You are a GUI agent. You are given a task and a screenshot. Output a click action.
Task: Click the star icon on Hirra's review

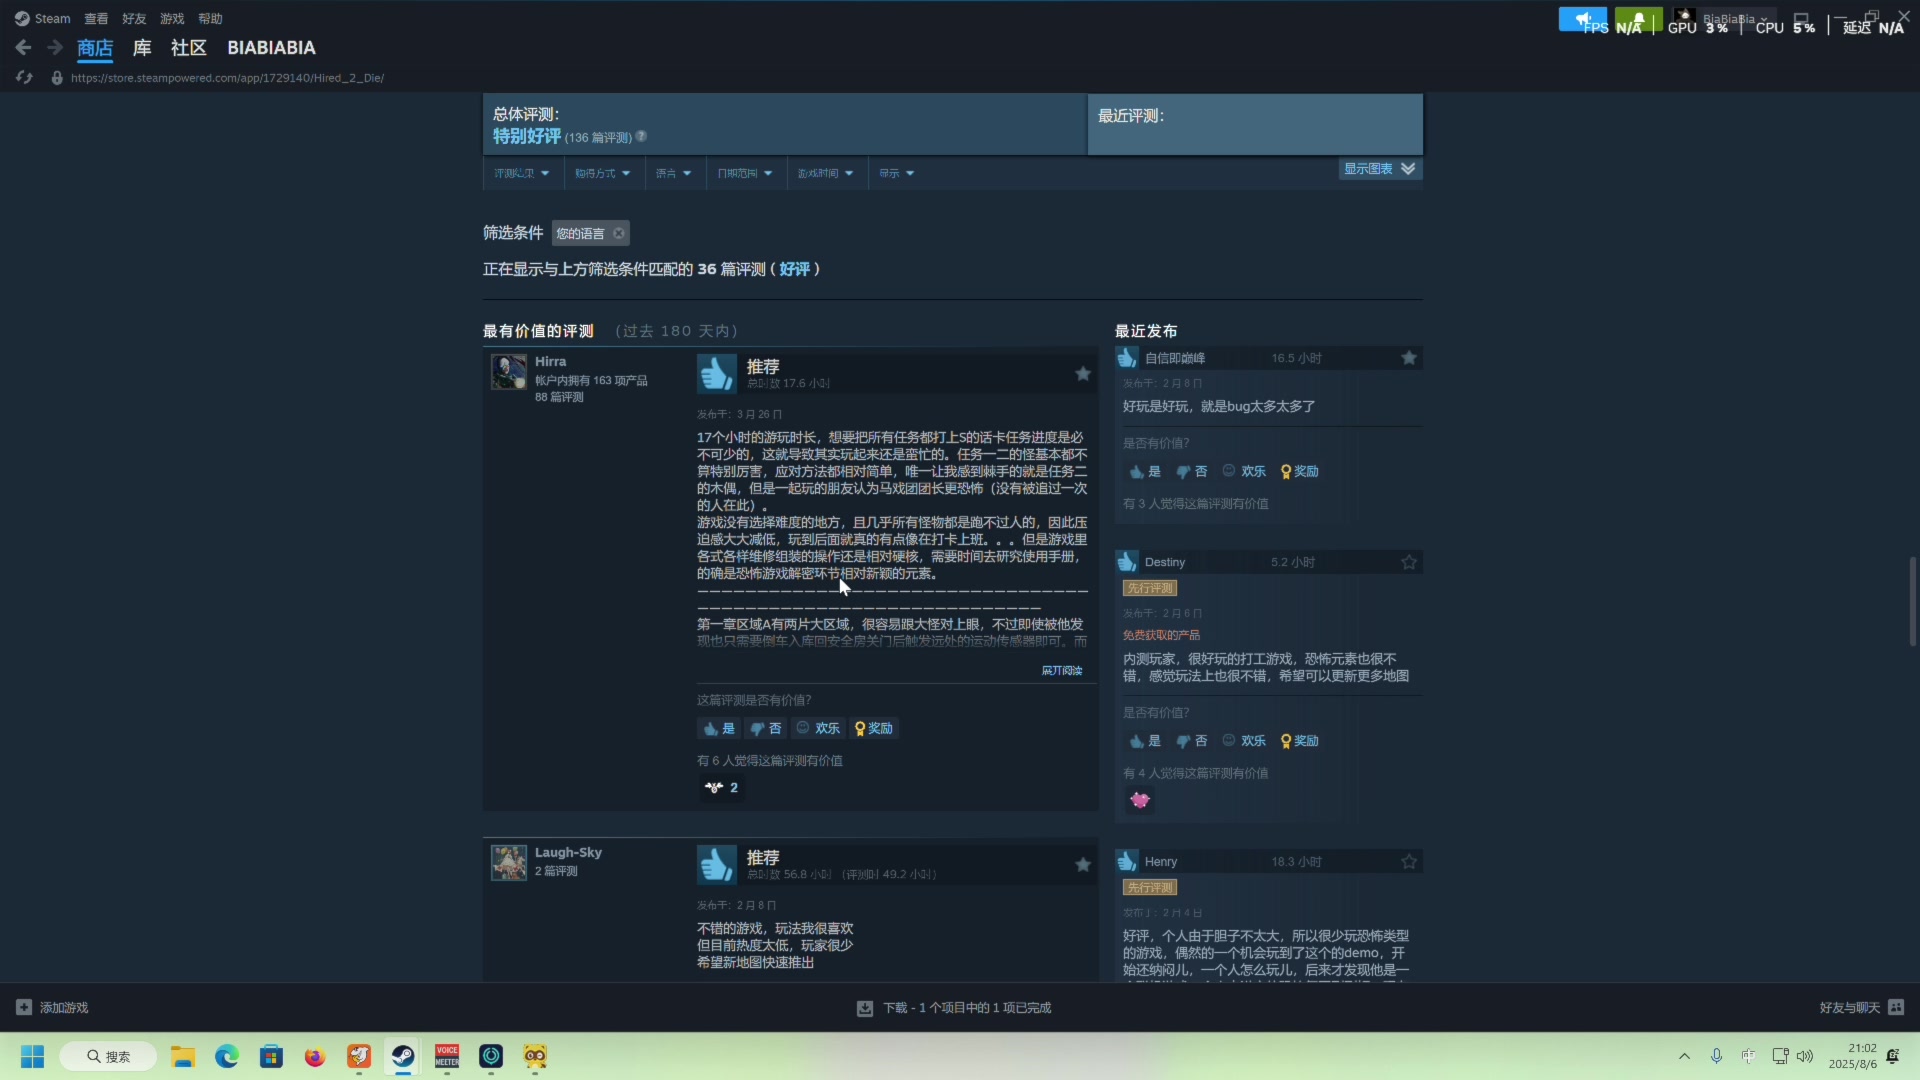click(x=1082, y=373)
